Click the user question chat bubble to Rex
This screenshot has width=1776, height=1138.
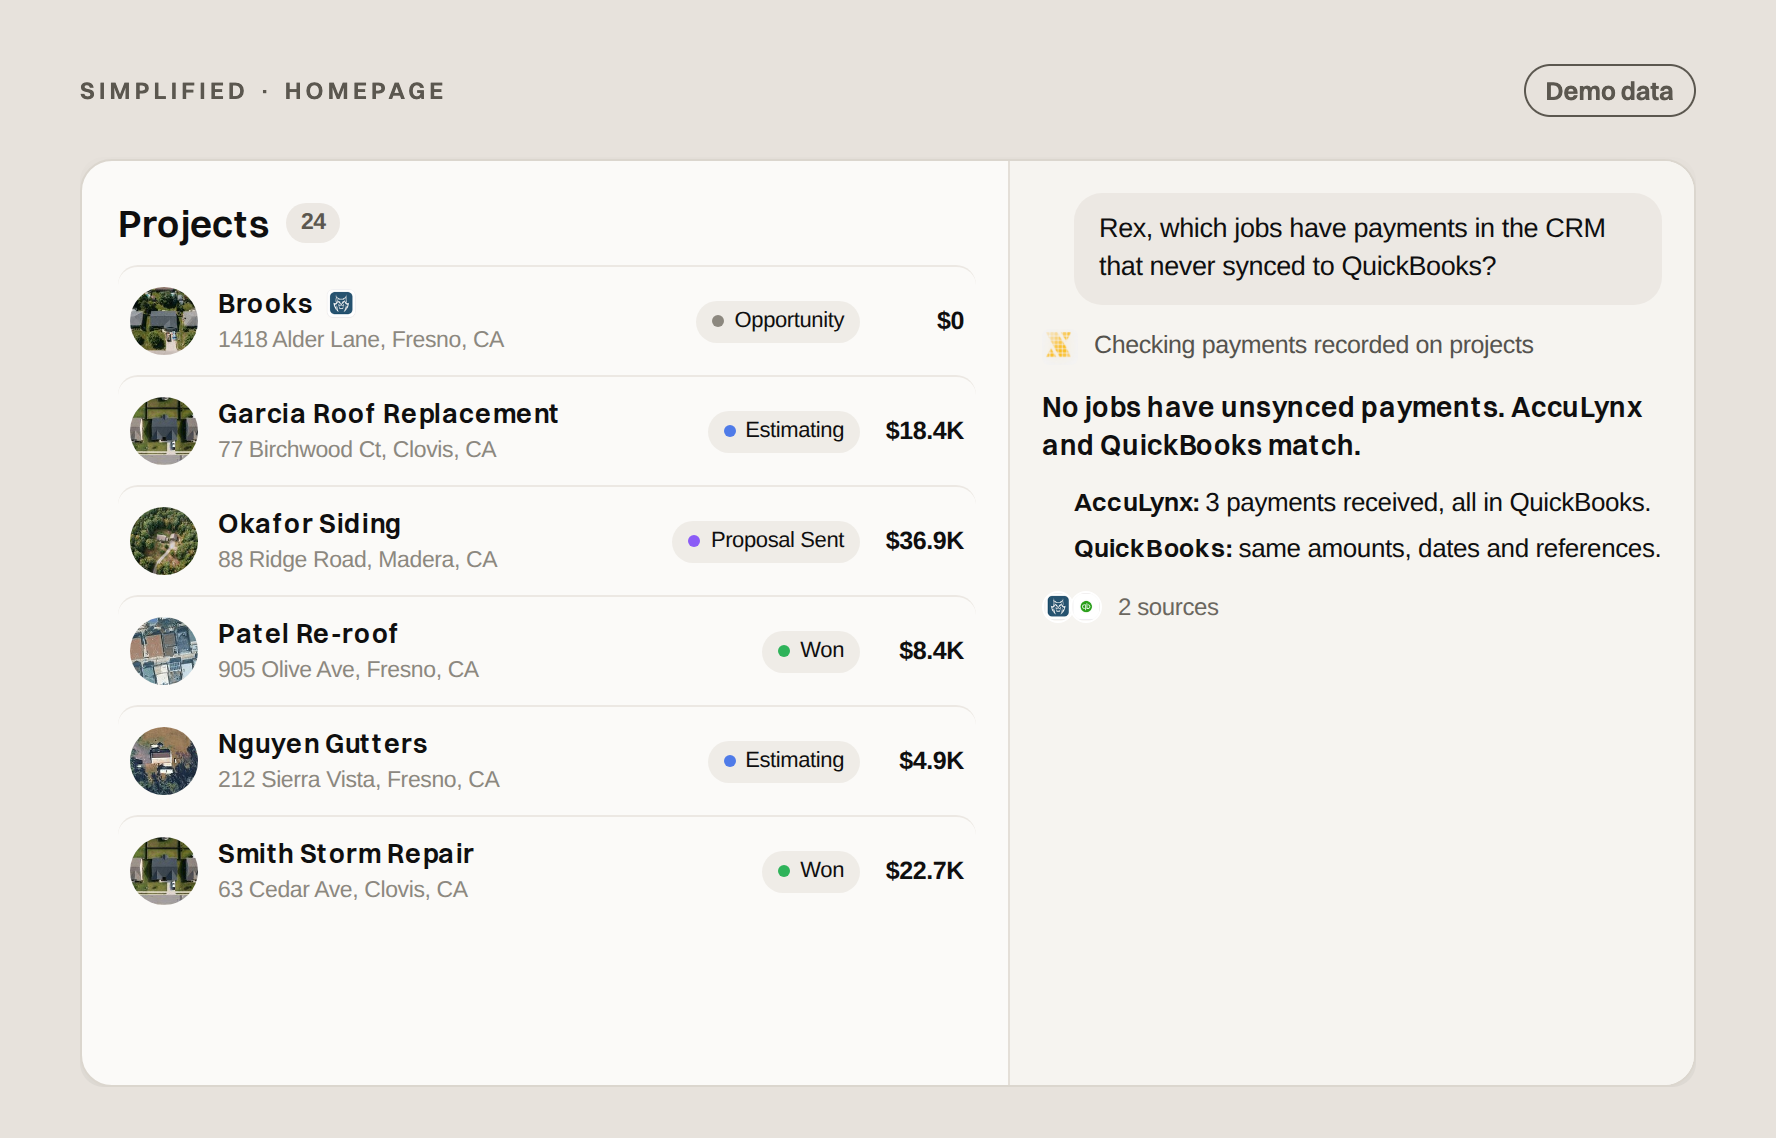(1367, 248)
